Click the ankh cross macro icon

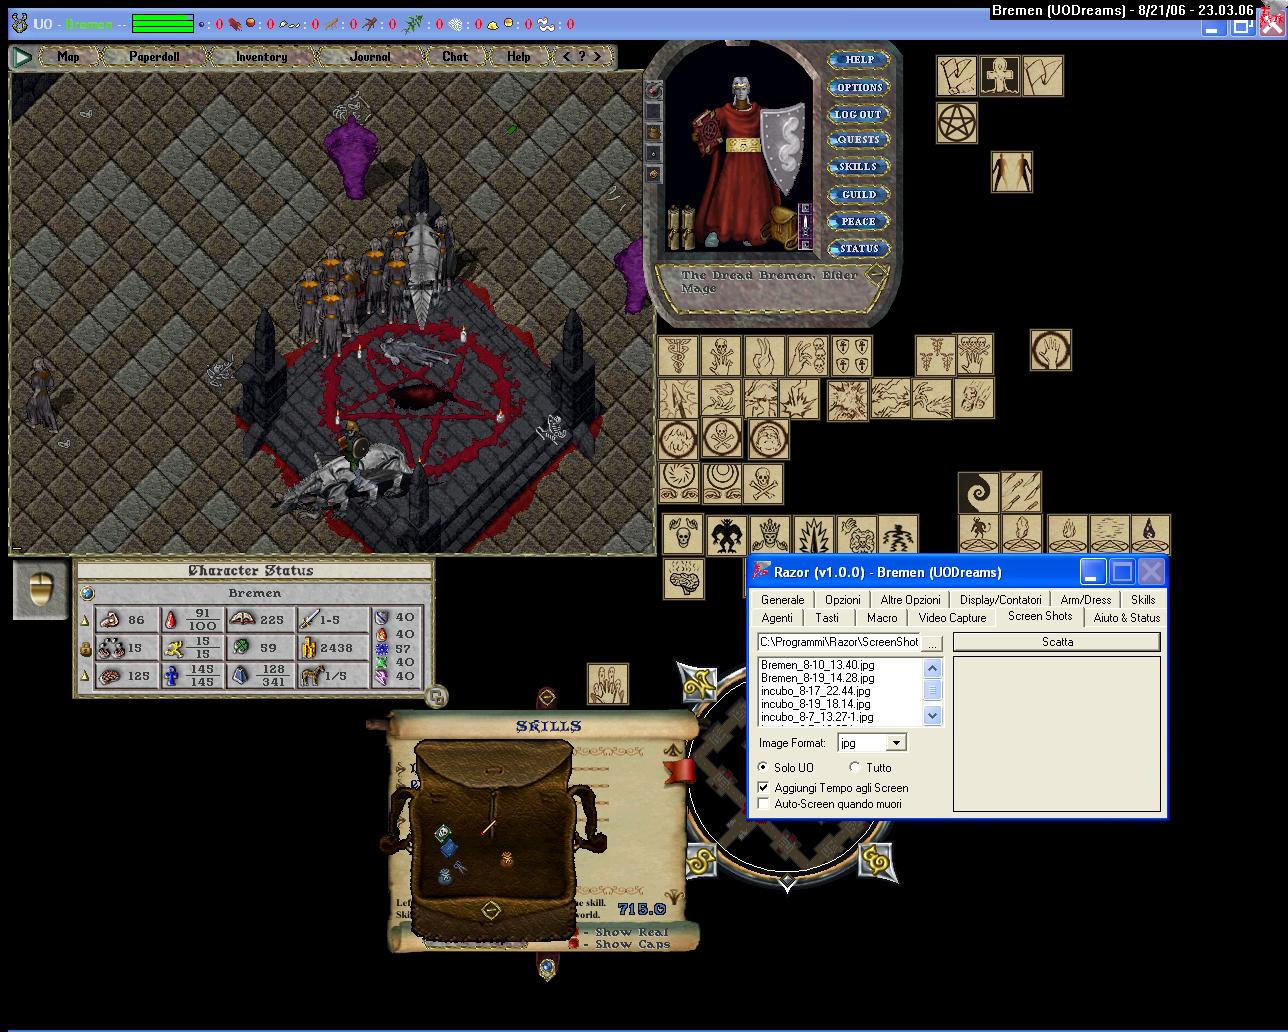click(x=999, y=76)
